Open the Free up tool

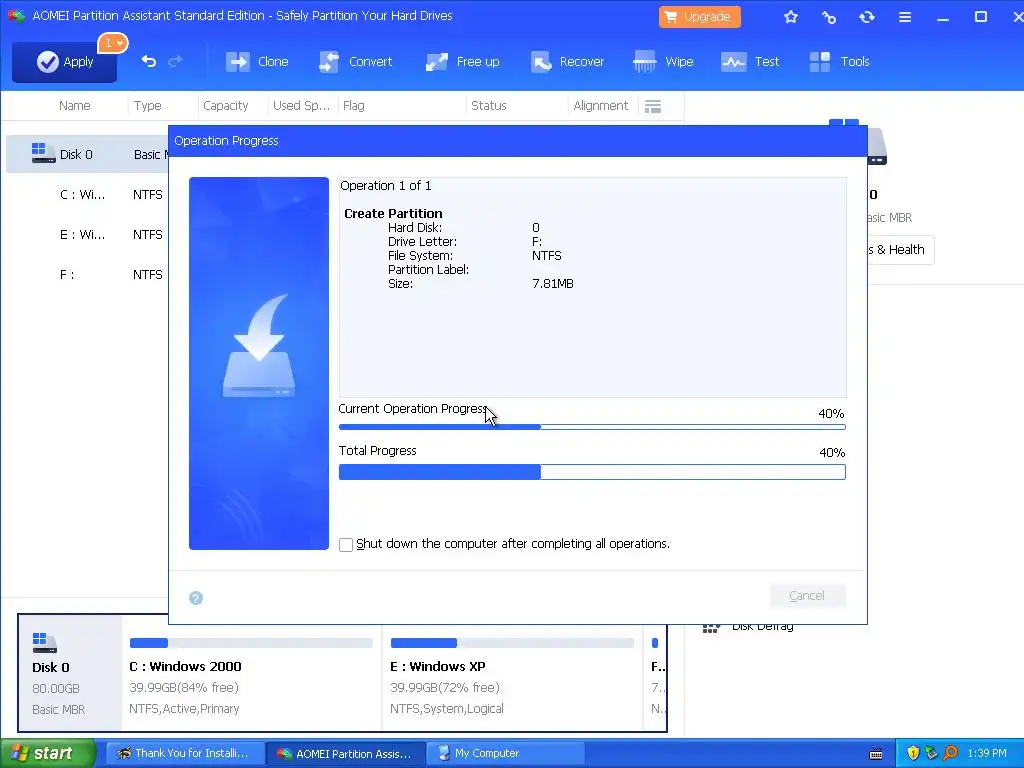click(462, 62)
